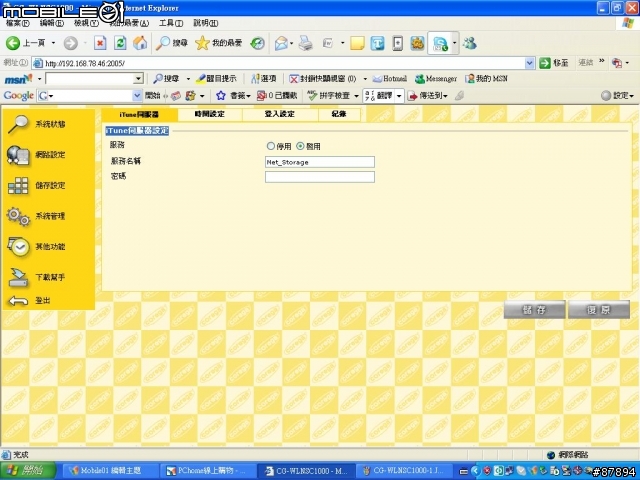The image size is (640, 480).
Task: Open the Windows Start button
Action: 28,470
